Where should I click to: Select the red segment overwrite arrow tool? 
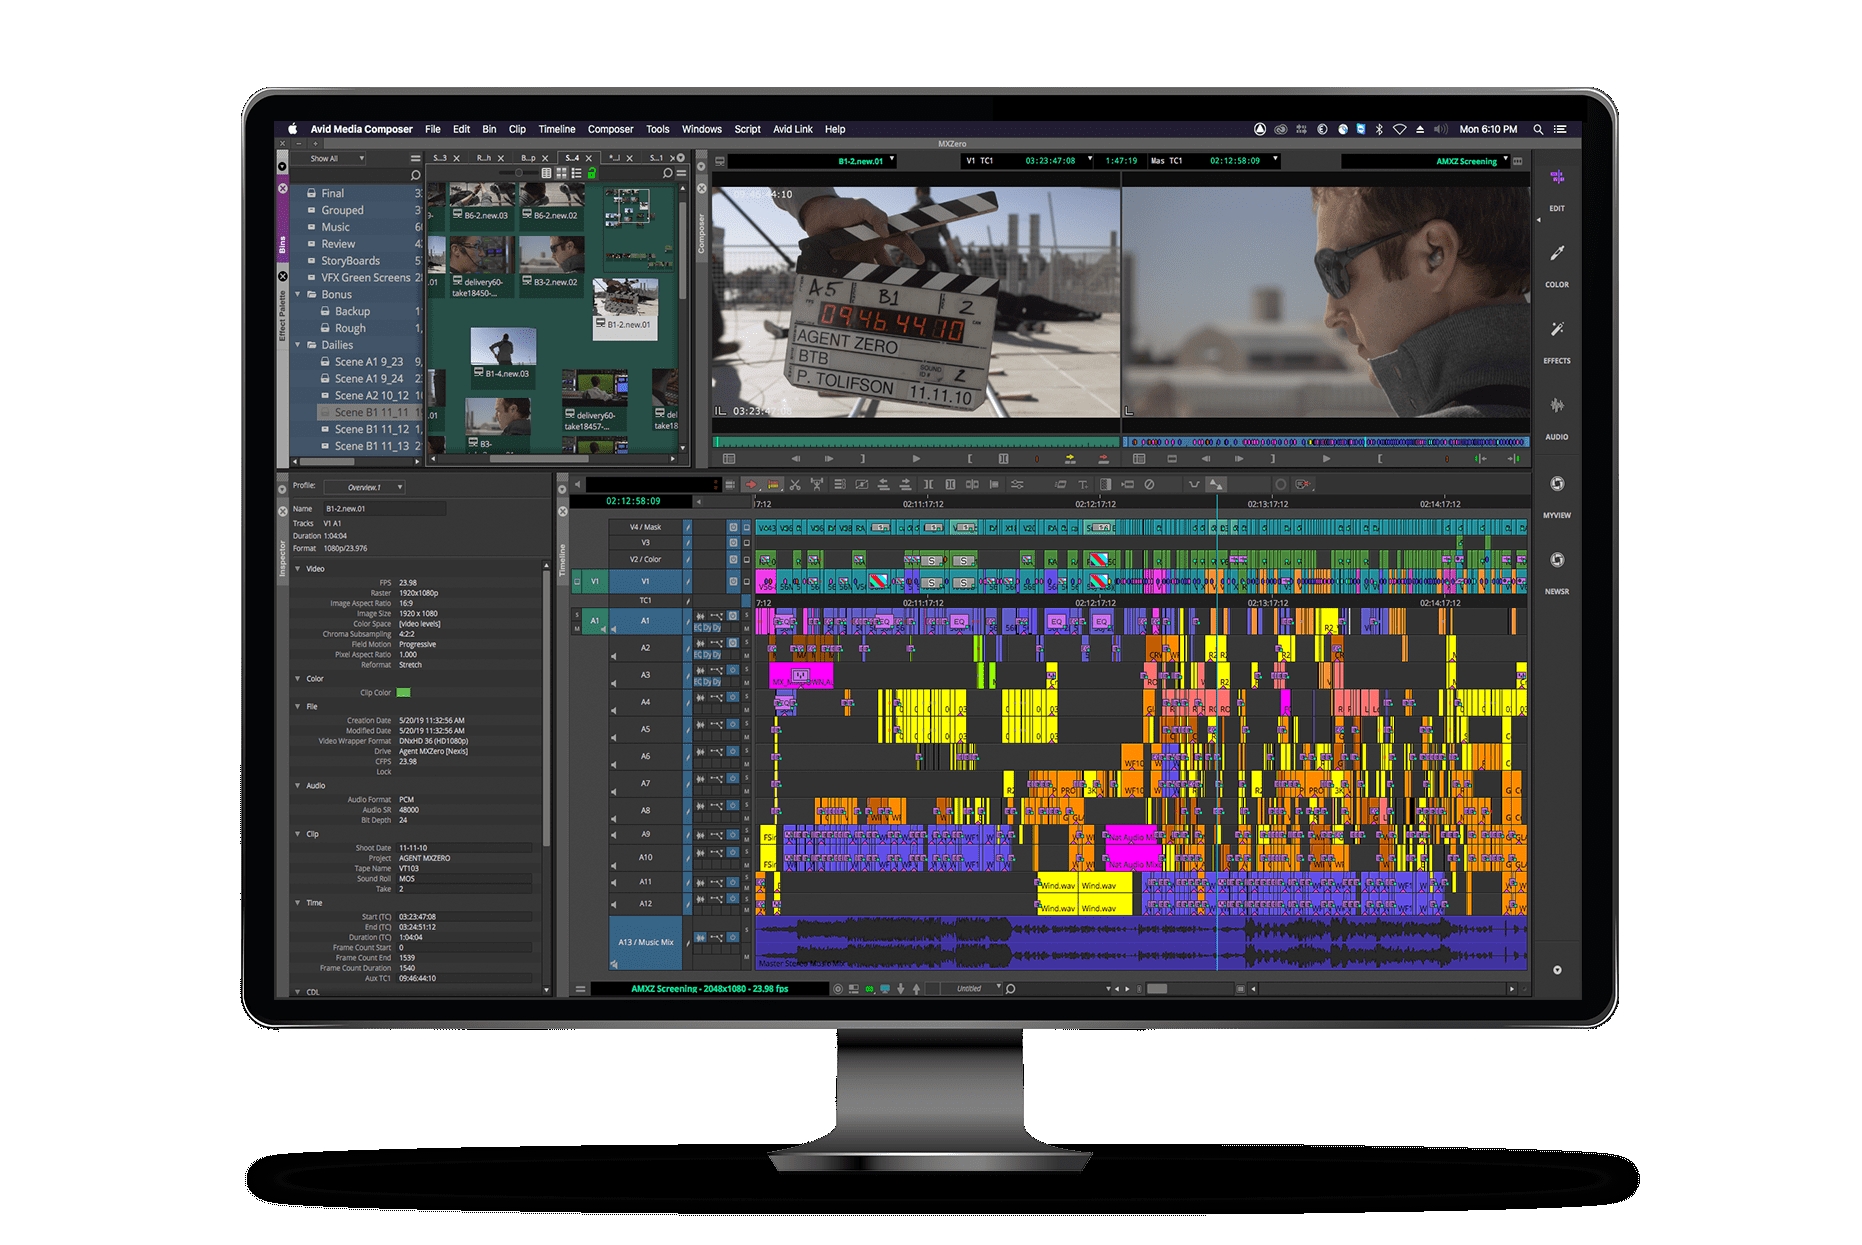point(751,485)
